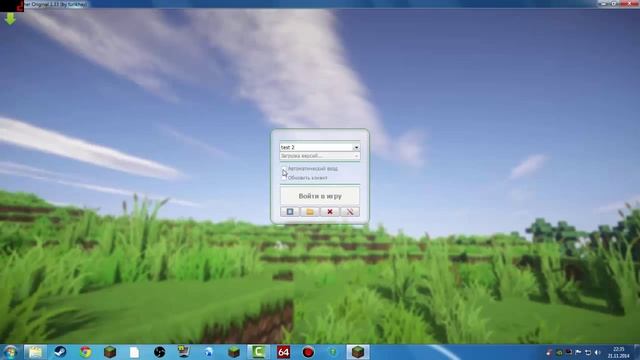Launch Steam from the taskbar
640x360 pixels.
60,352
